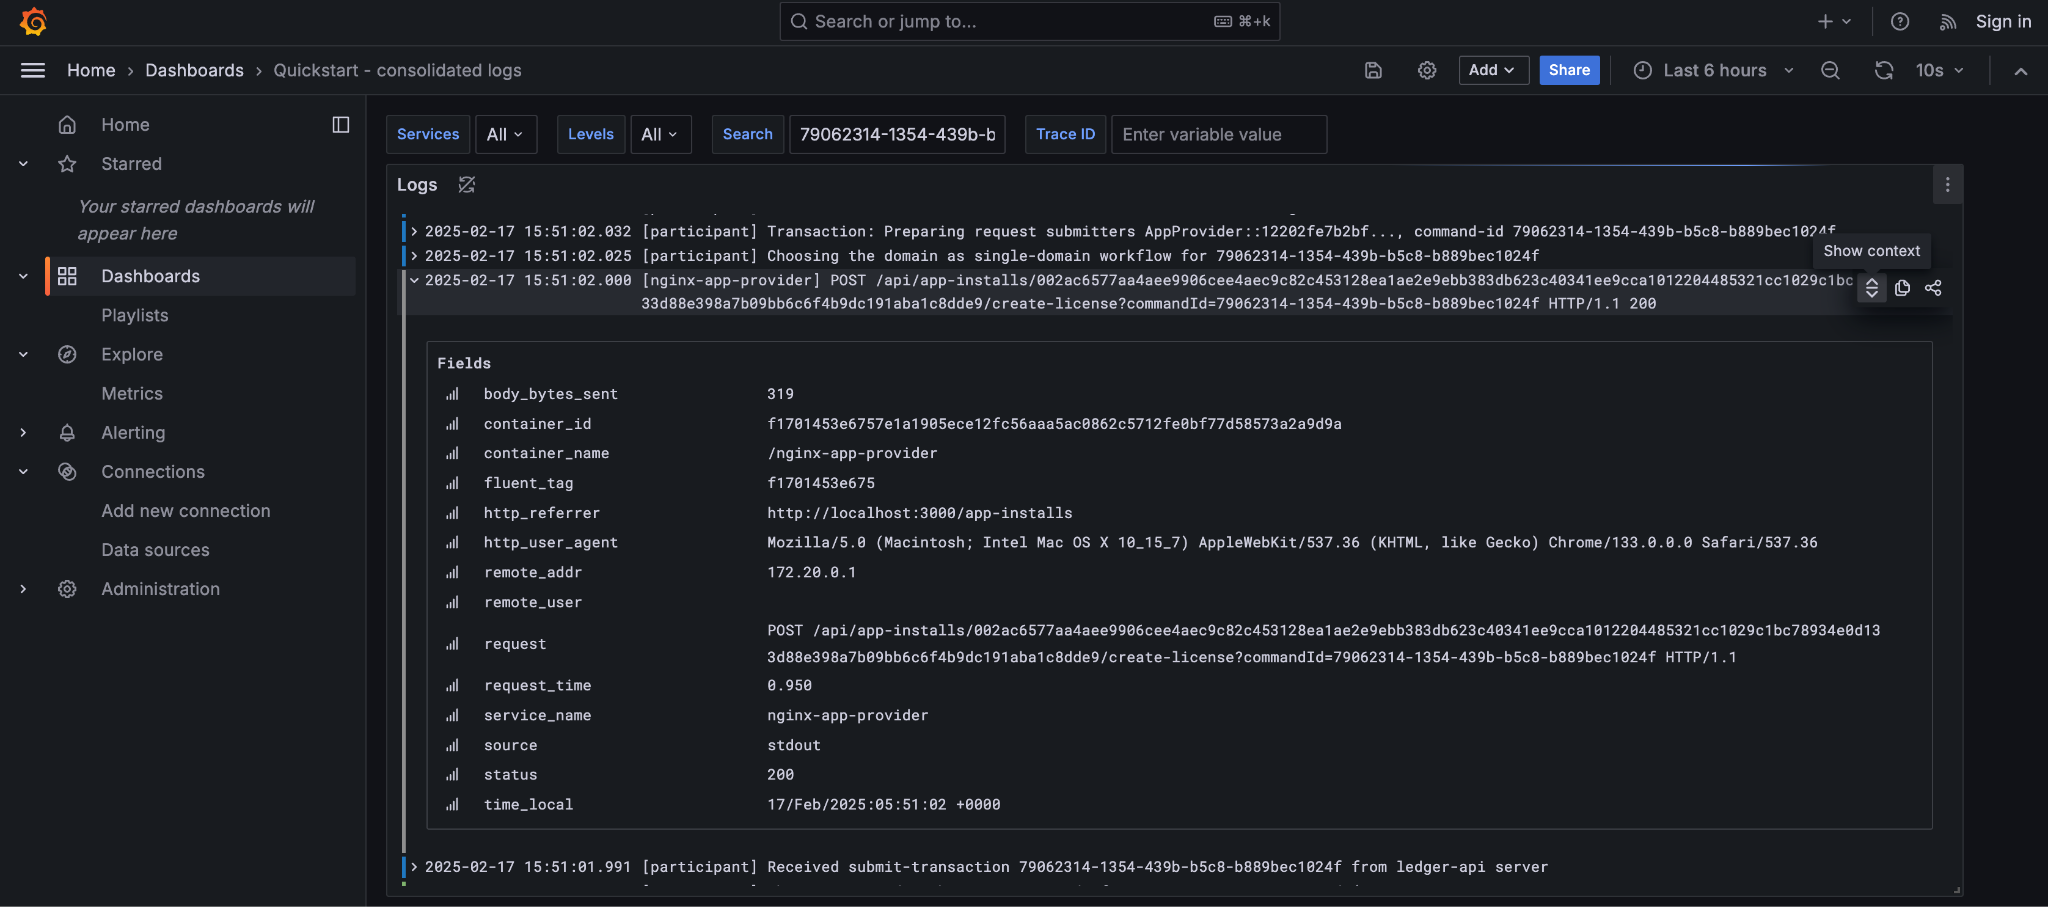Toggle the docked sidebar panel icon
The height and width of the screenshot is (907, 2048).
(341, 124)
